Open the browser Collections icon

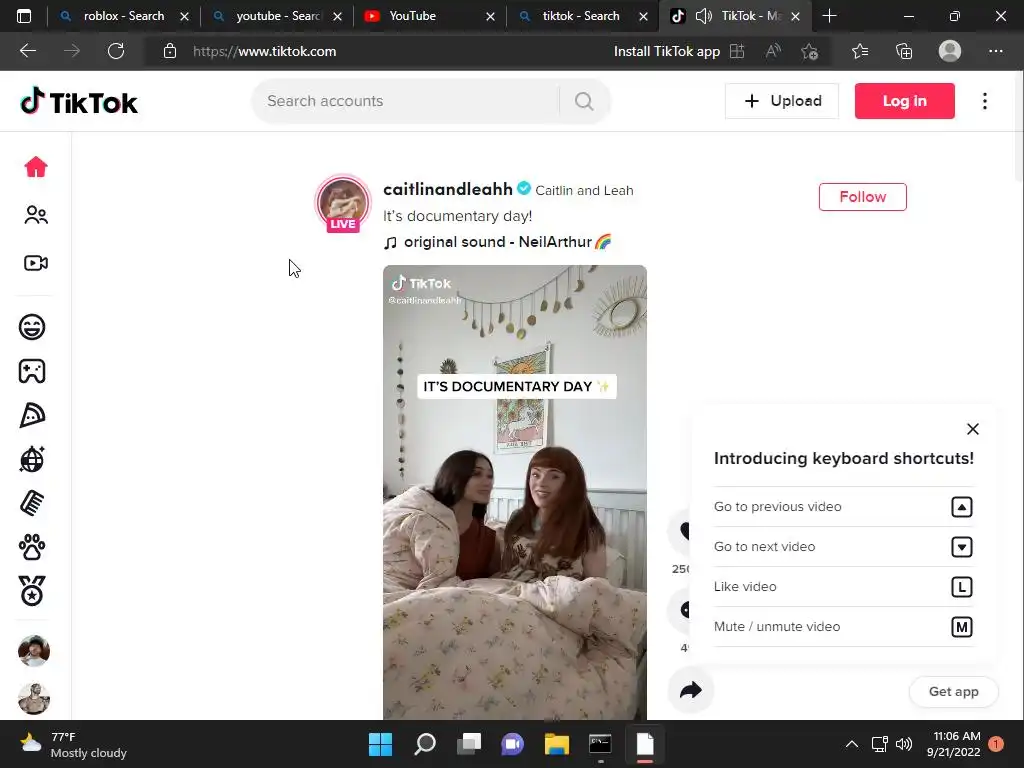tap(904, 51)
